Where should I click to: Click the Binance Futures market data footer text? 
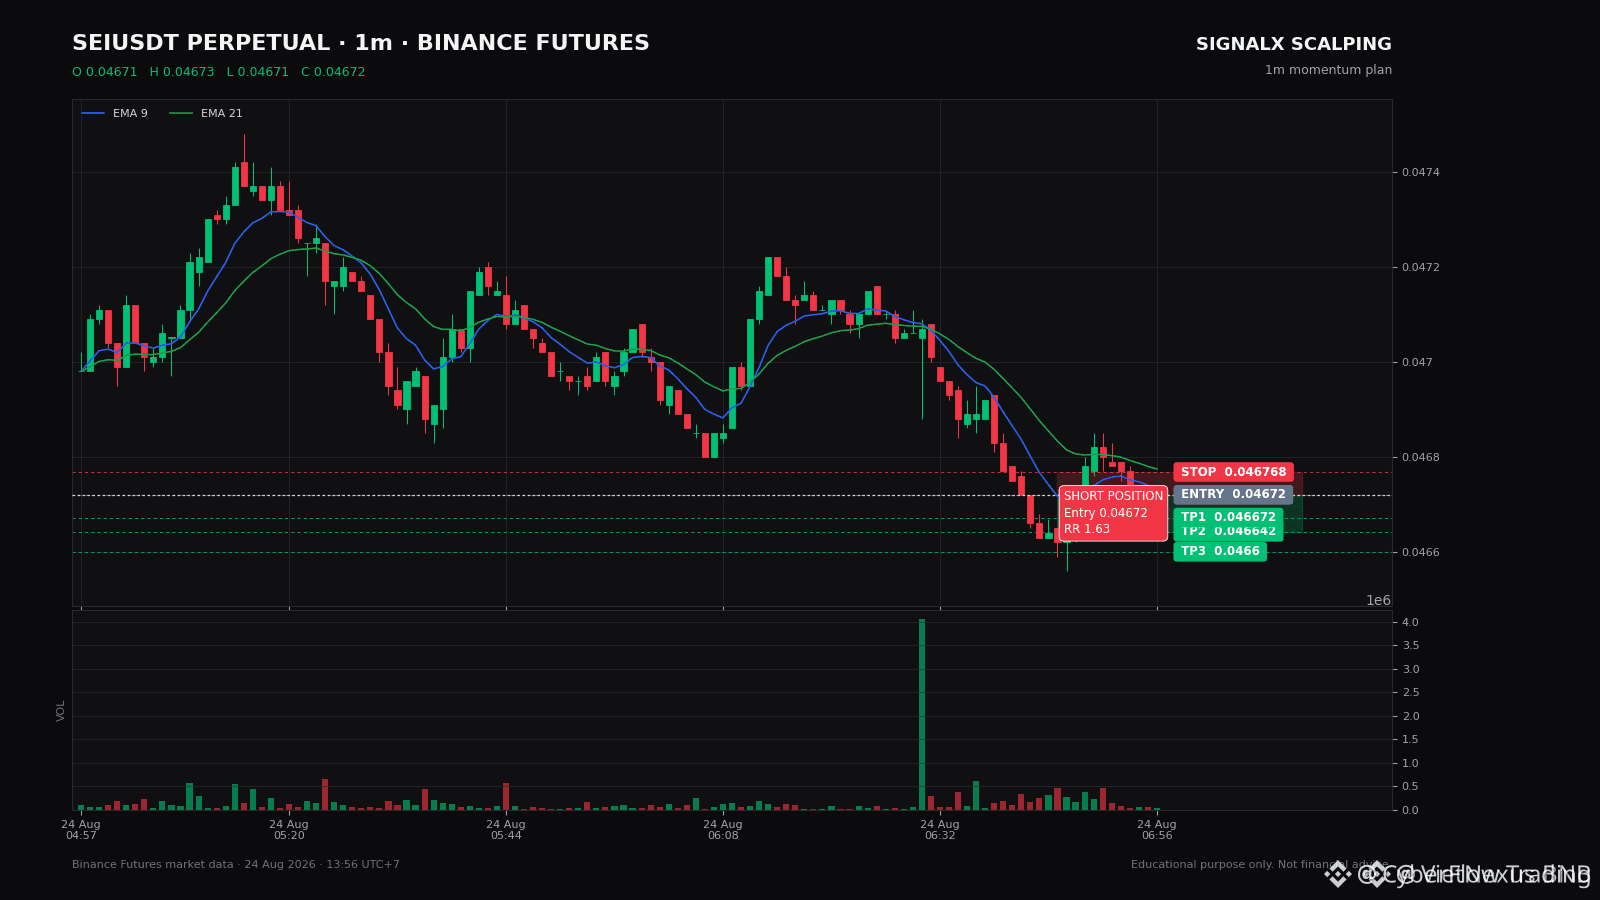tap(236, 865)
